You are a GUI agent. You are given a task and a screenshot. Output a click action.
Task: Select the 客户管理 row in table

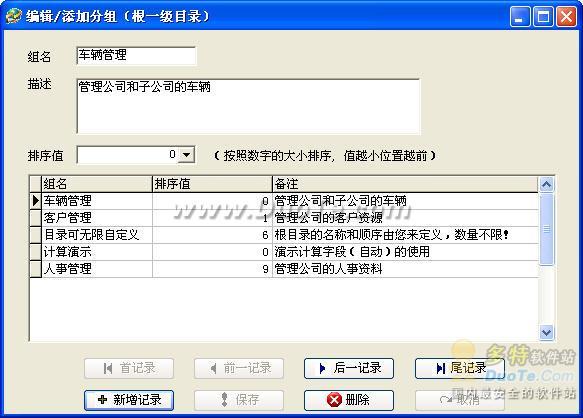[x=290, y=218]
